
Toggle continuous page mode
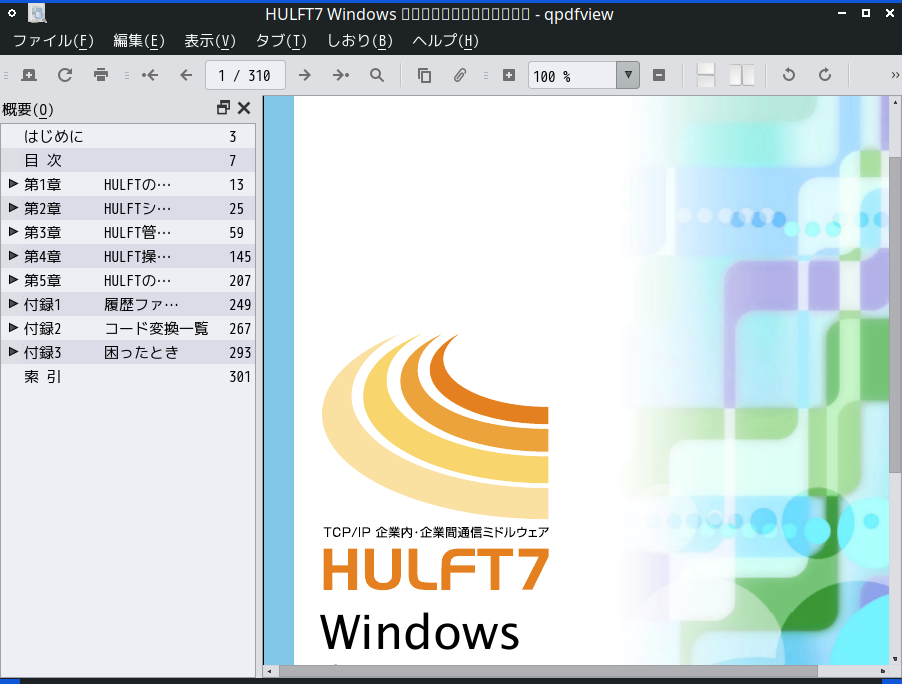pos(705,75)
